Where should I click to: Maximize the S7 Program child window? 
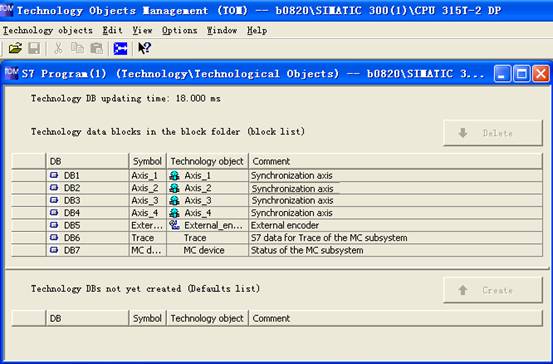(x=521, y=74)
